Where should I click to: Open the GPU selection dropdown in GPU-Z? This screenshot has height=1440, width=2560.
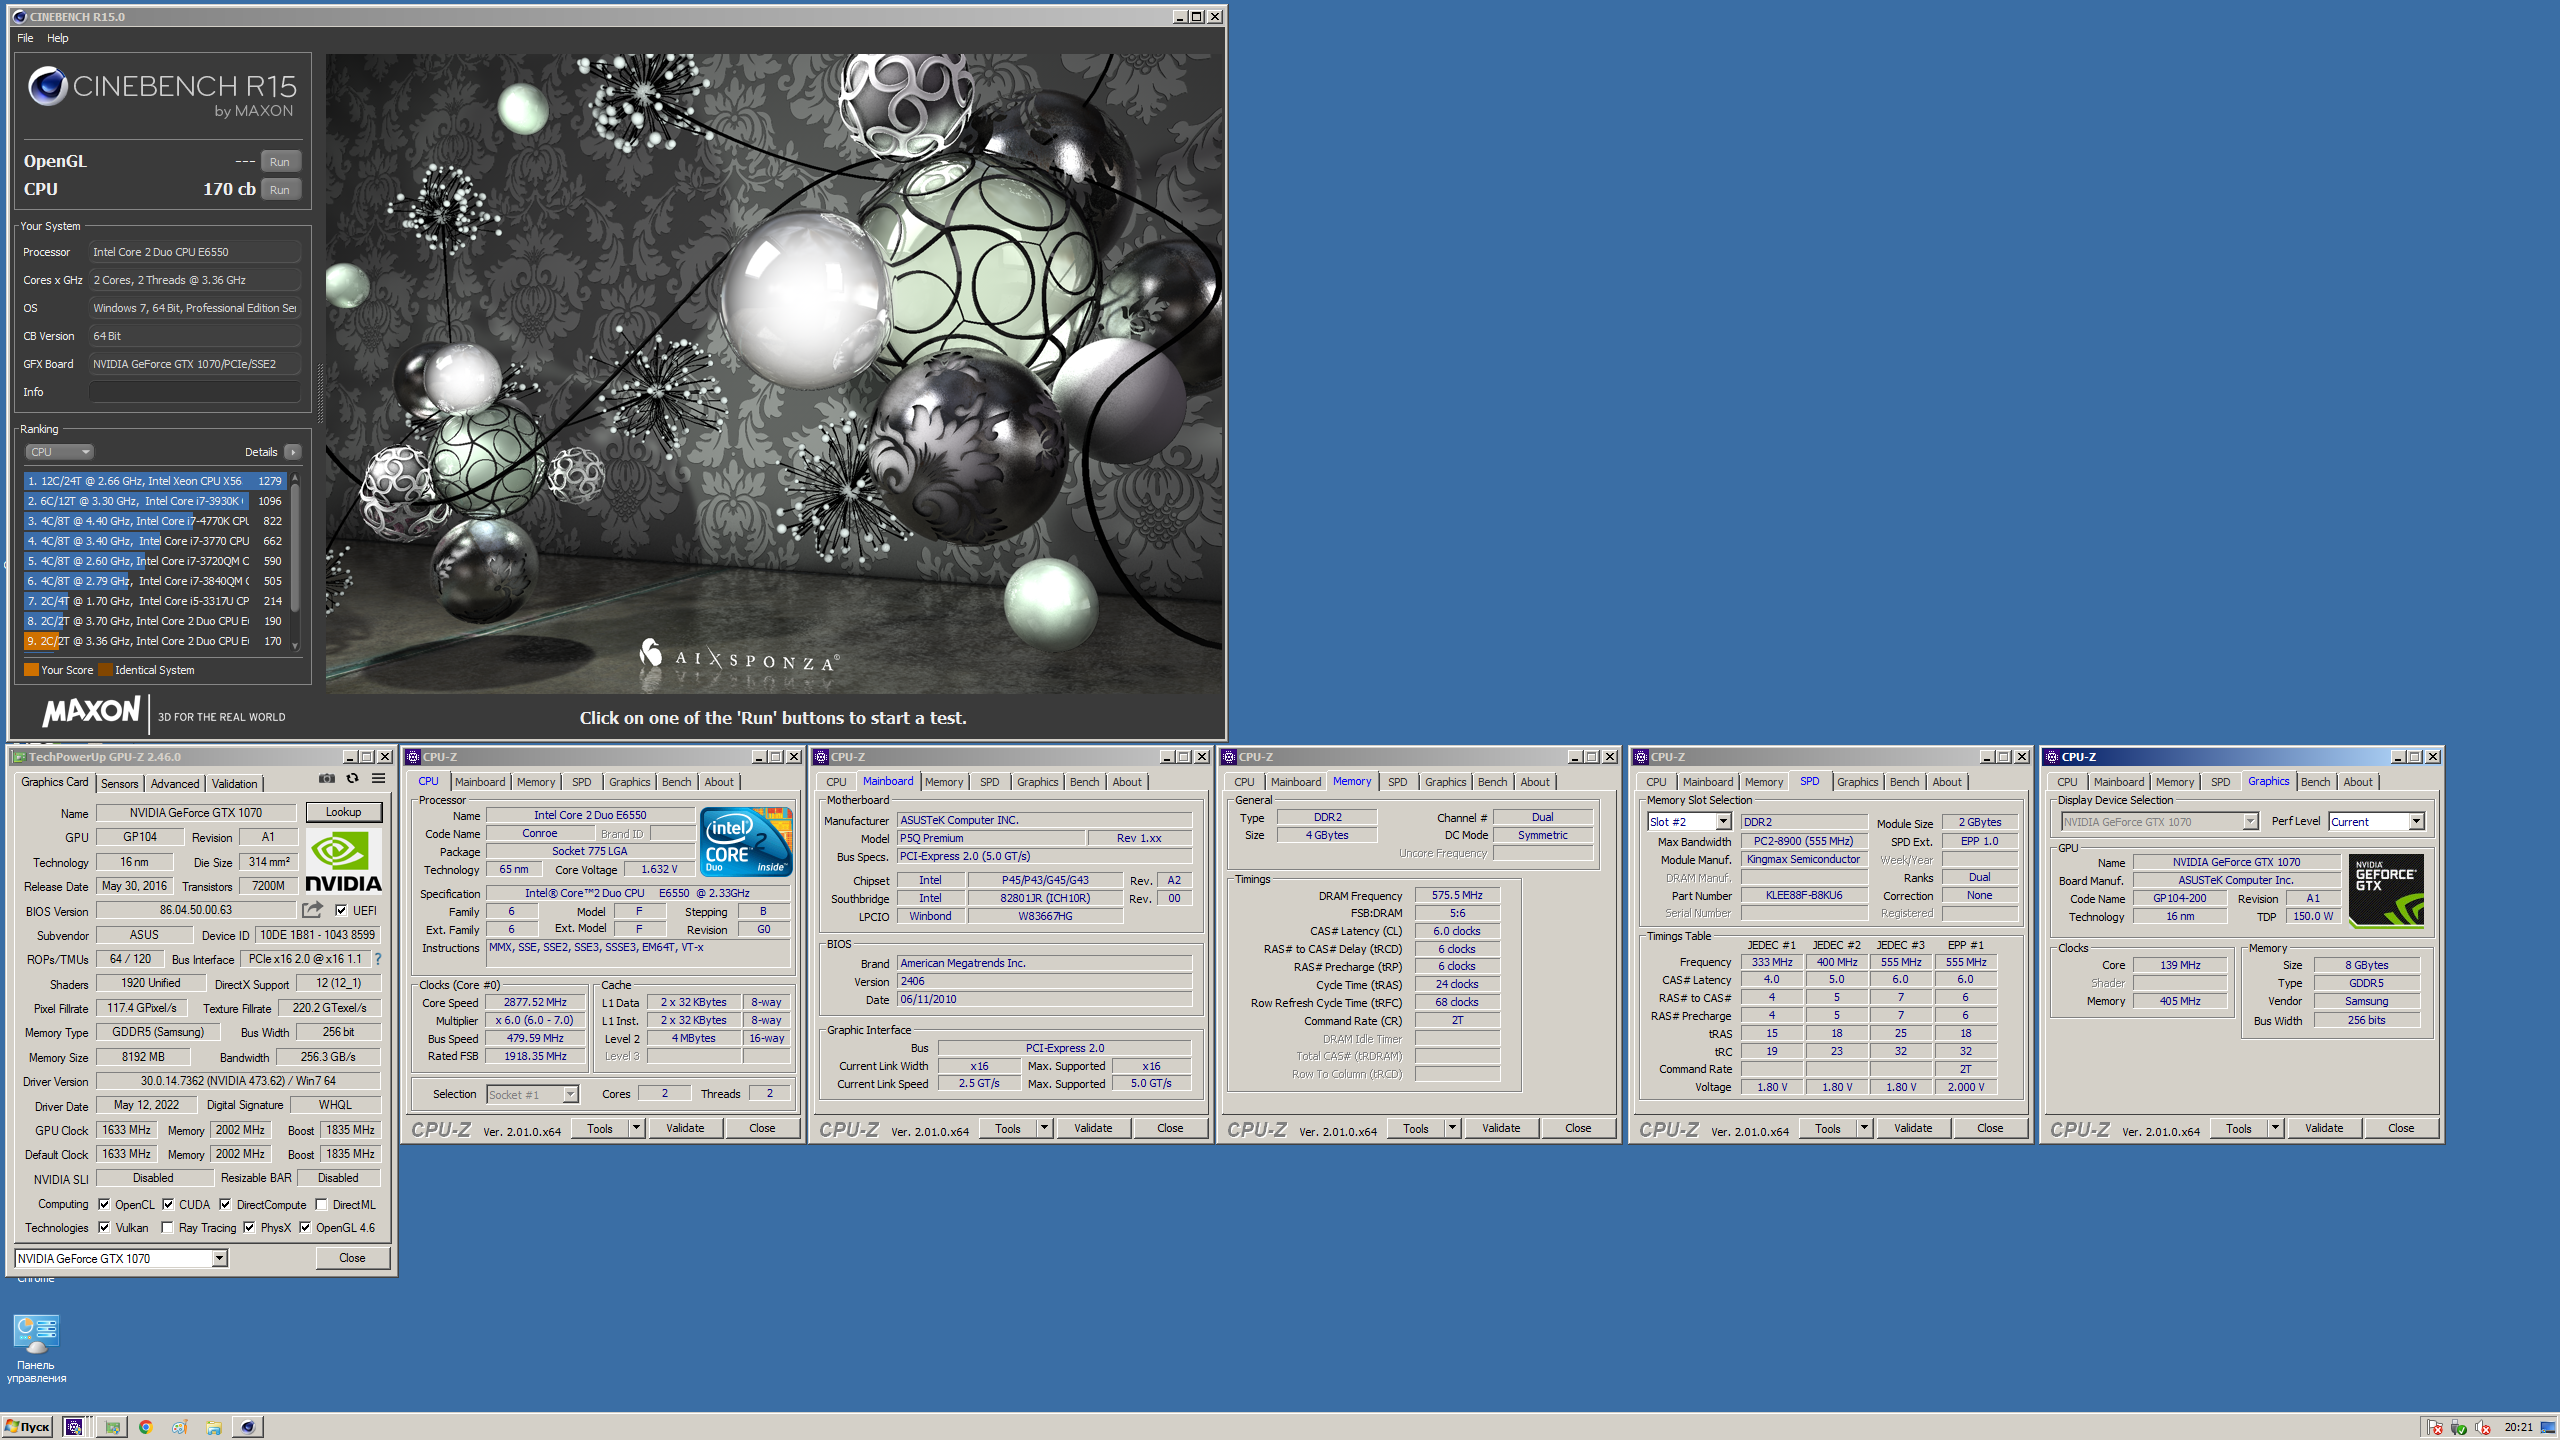point(121,1258)
